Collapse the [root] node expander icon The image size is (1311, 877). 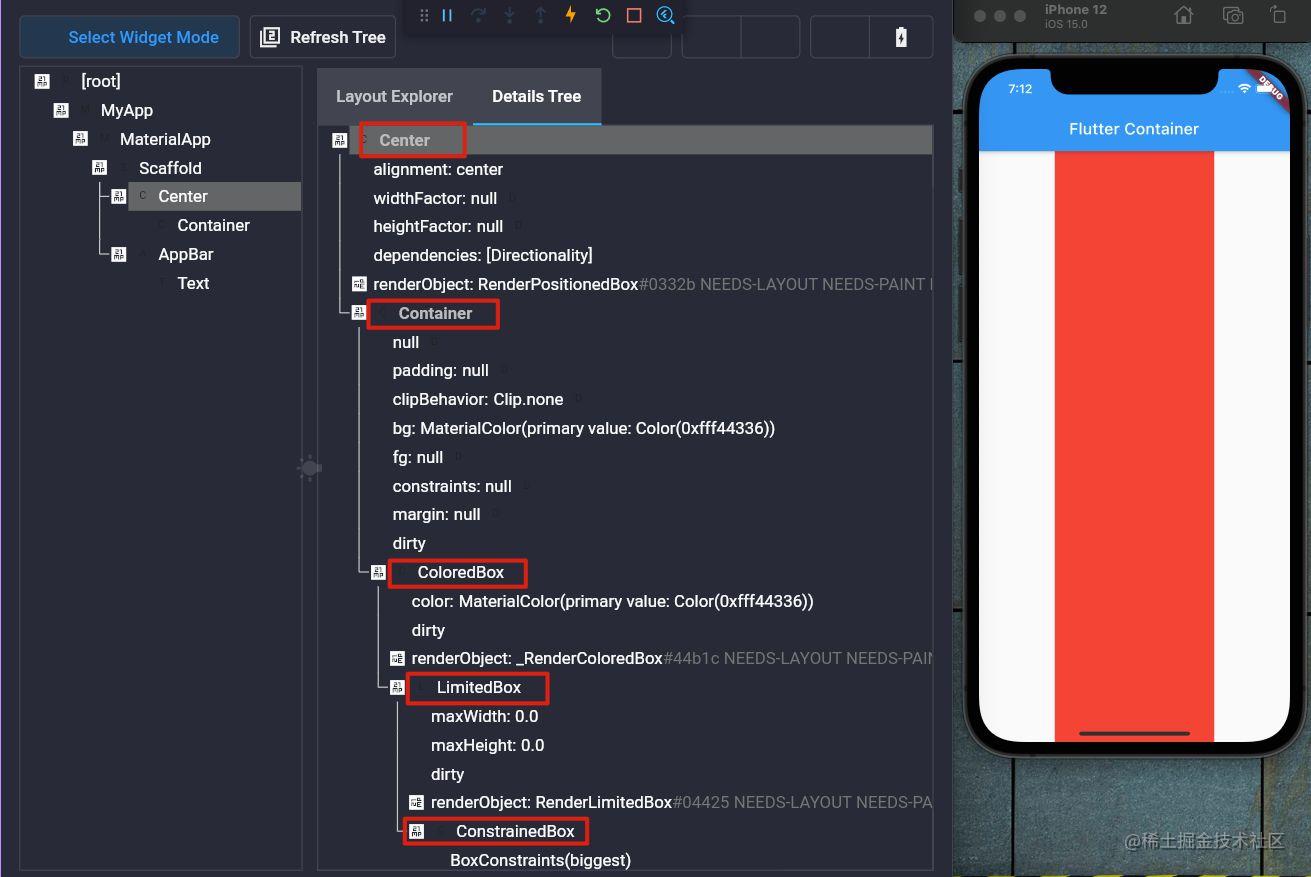coord(41,81)
